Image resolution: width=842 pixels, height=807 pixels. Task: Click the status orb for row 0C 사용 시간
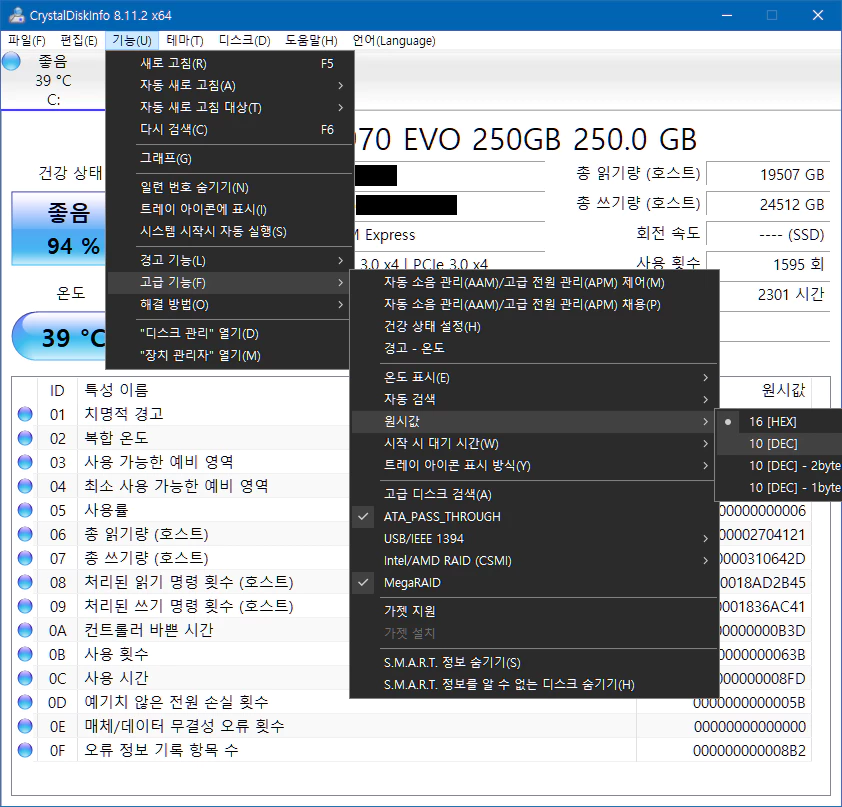[25, 678]
